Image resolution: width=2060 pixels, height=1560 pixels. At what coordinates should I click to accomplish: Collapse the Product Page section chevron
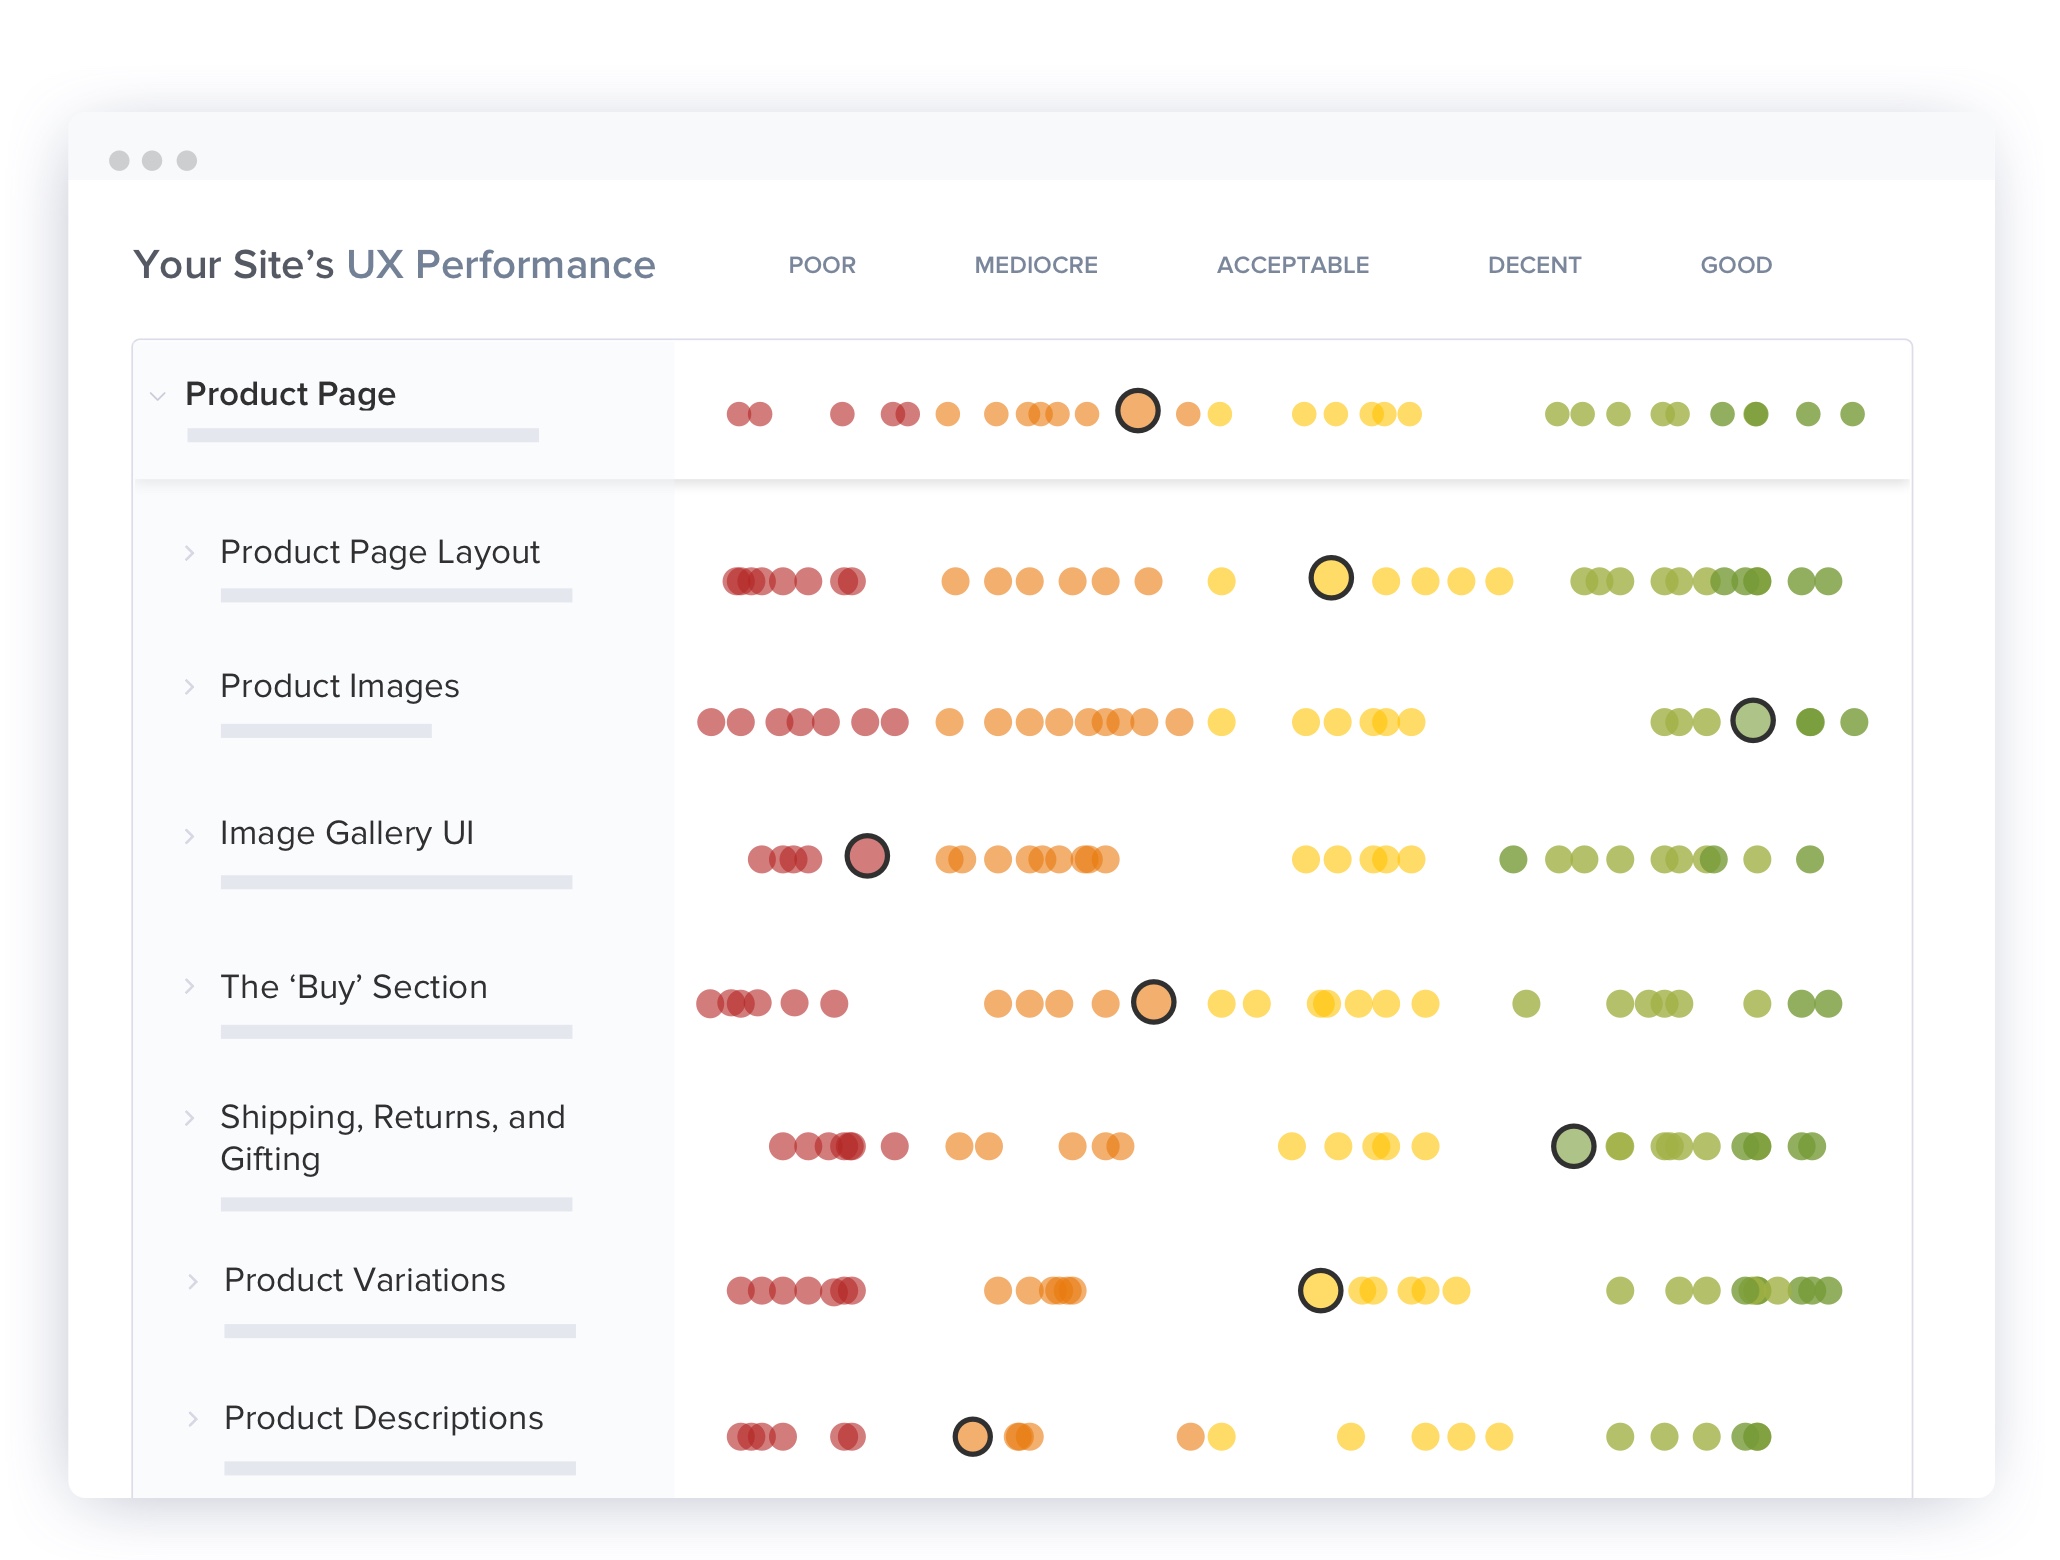[x=157, y=396]
